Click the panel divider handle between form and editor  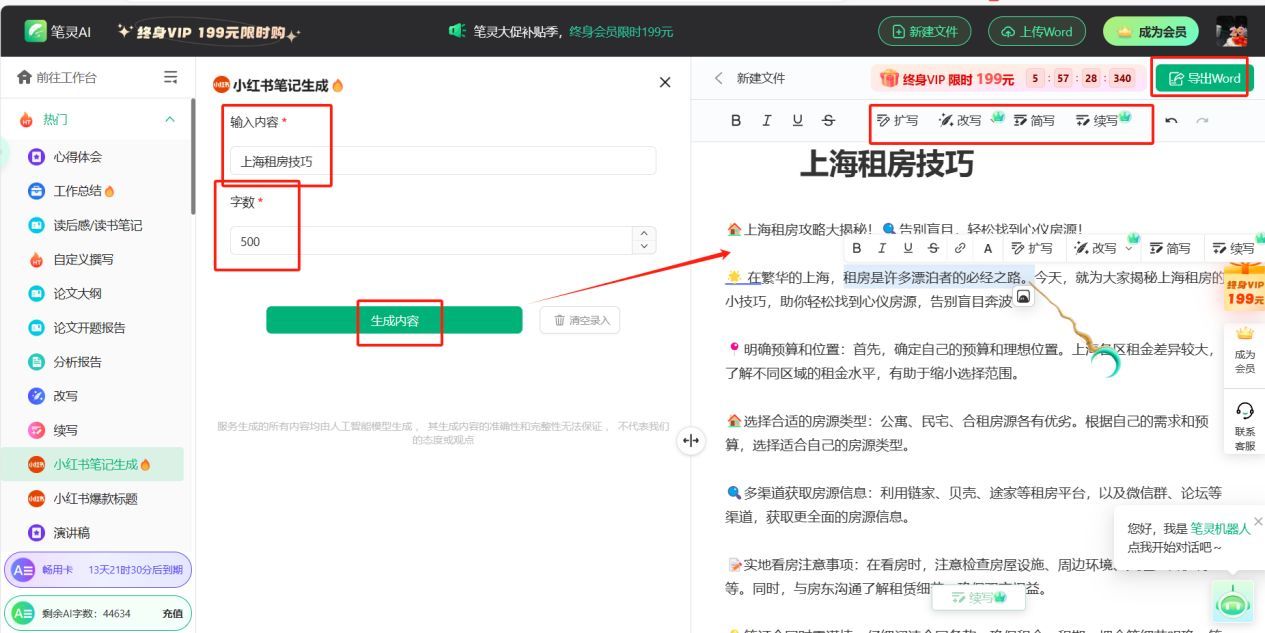690,440
